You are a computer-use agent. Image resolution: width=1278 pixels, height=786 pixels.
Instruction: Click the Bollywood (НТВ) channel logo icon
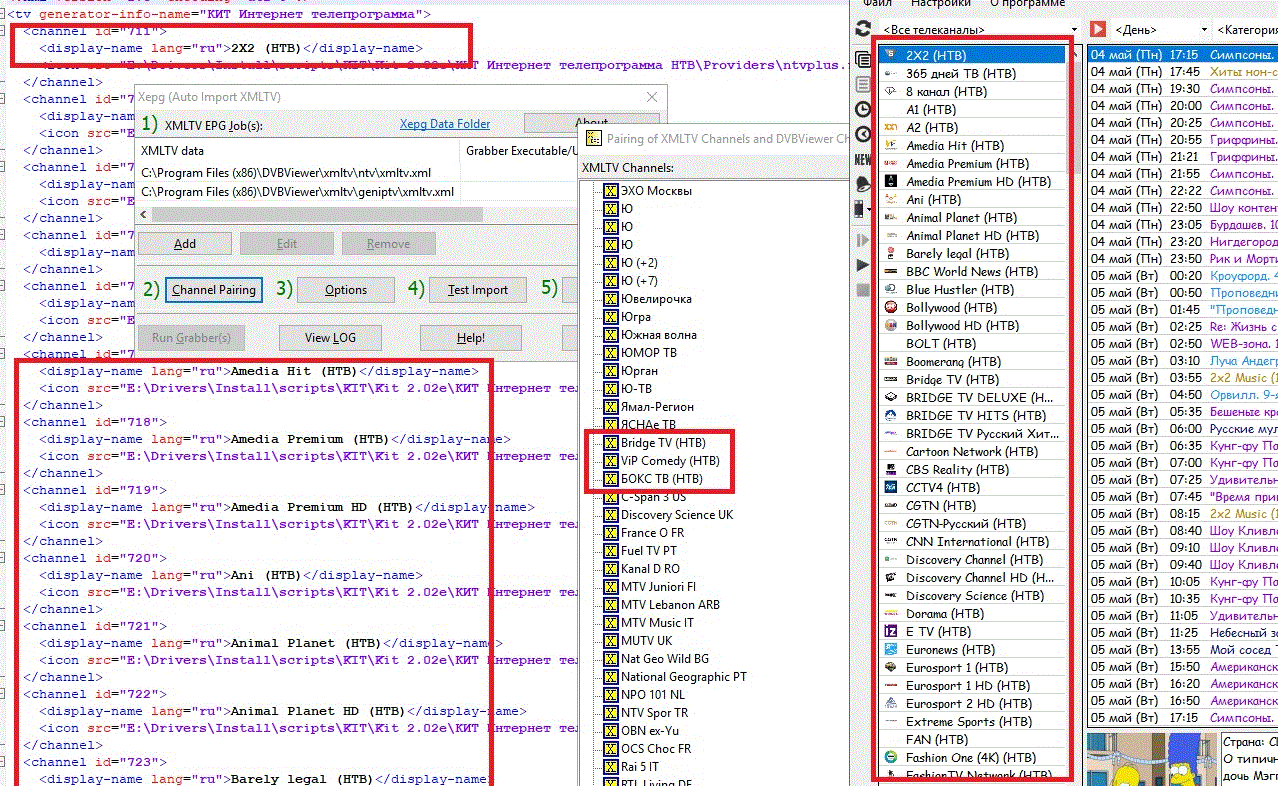[x=891, y=308]
